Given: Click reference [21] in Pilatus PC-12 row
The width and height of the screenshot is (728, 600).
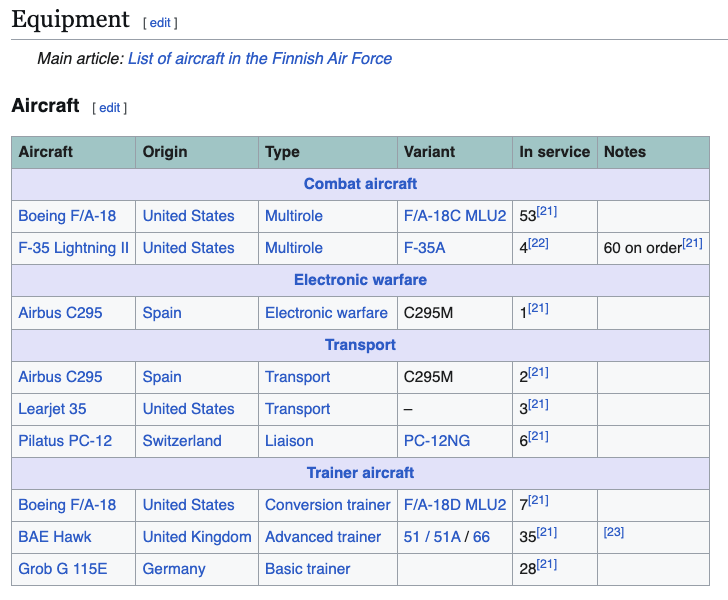Looking at the screenshot, I should [538, 436].
